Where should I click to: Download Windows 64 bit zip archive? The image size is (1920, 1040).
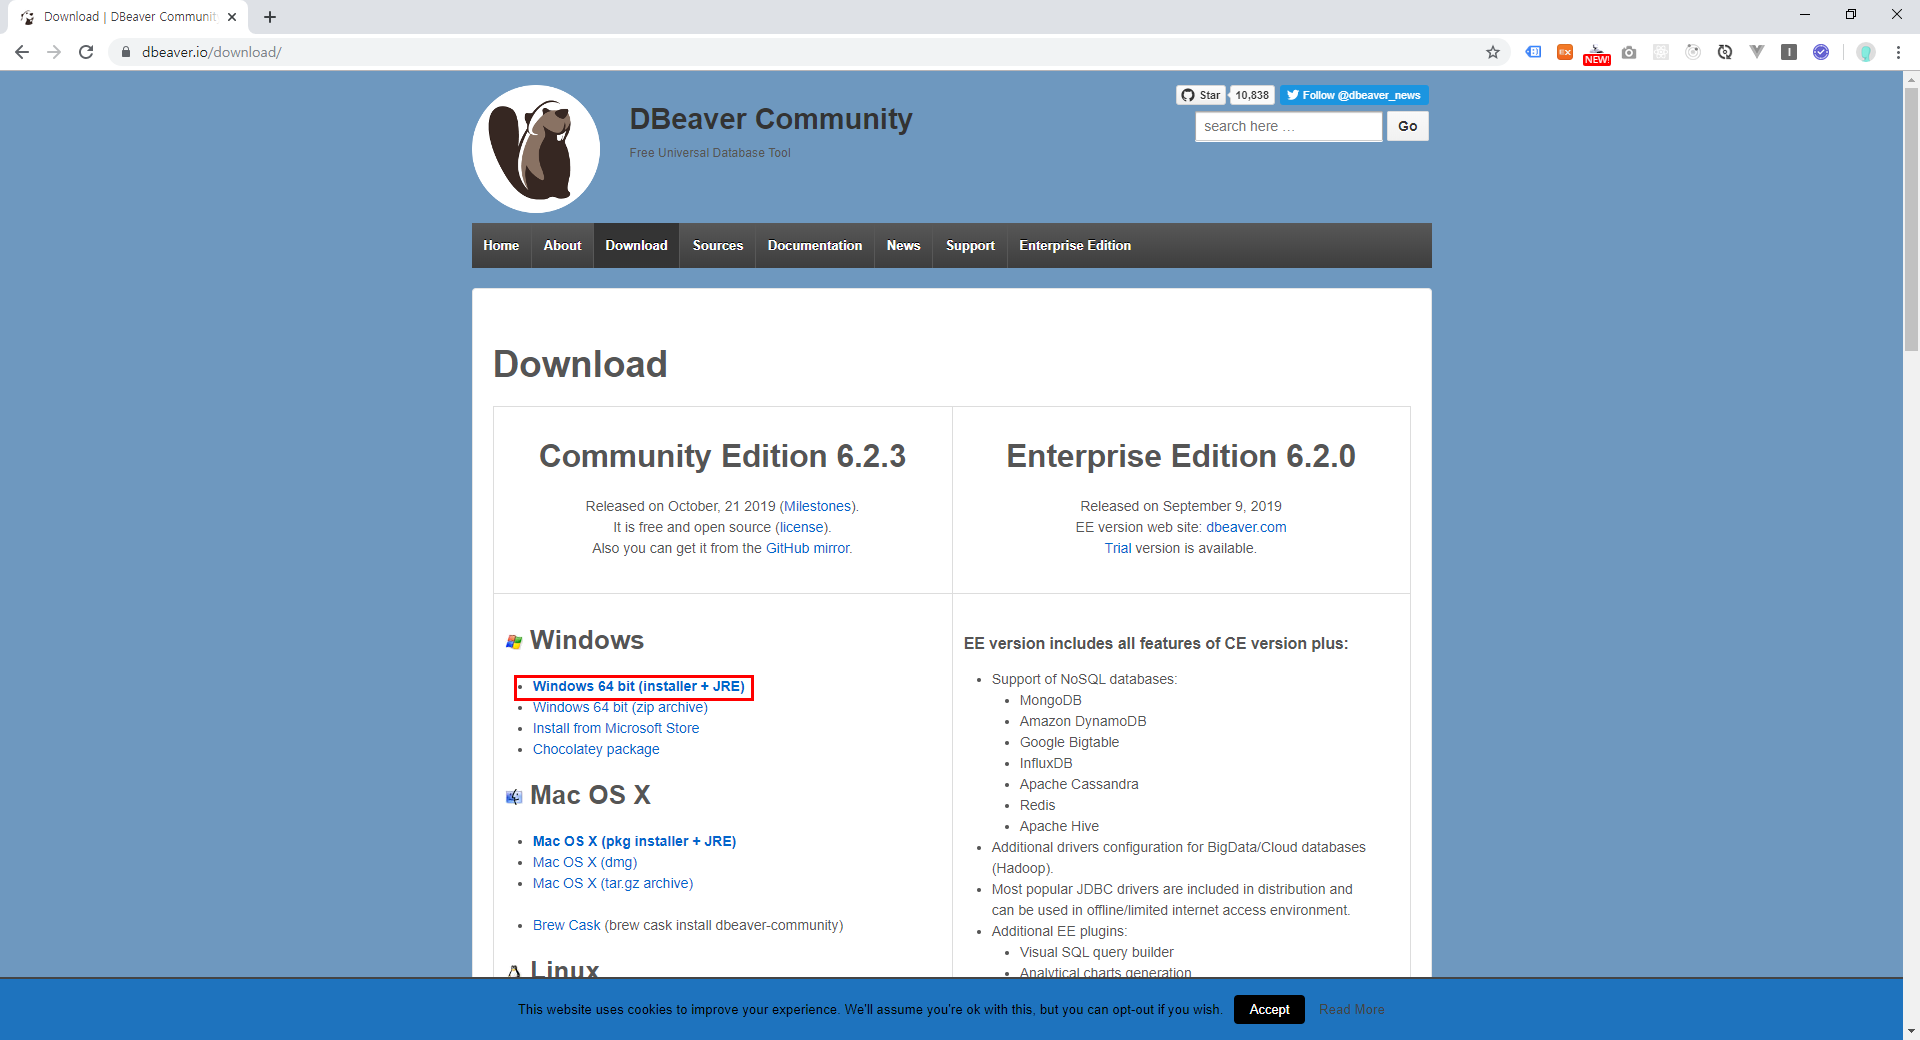[620, 707]
